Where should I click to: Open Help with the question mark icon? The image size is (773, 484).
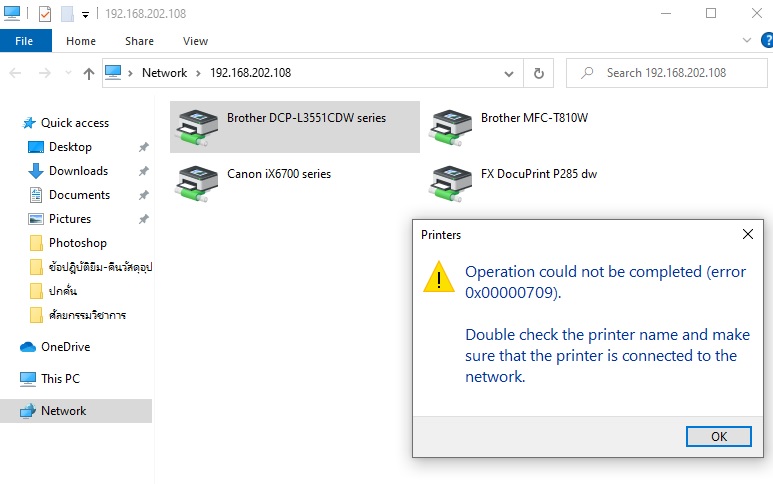point(767,40)
